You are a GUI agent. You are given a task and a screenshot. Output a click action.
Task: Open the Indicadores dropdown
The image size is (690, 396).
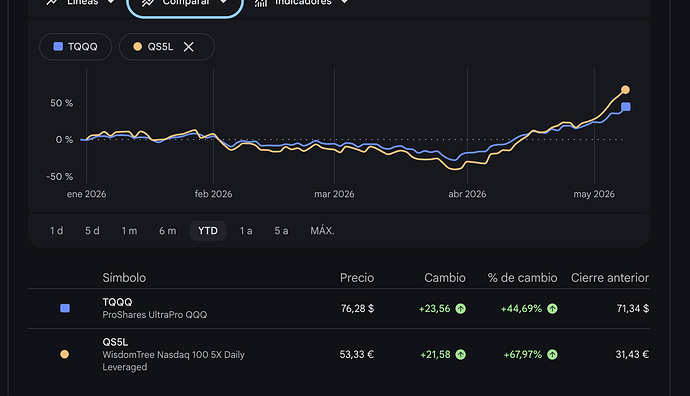click(302, 3)
